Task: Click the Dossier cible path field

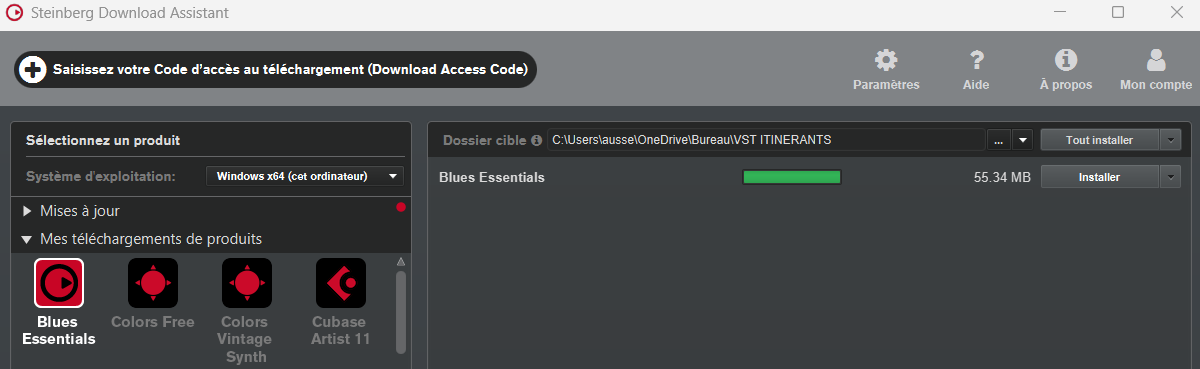Action: 765,140
